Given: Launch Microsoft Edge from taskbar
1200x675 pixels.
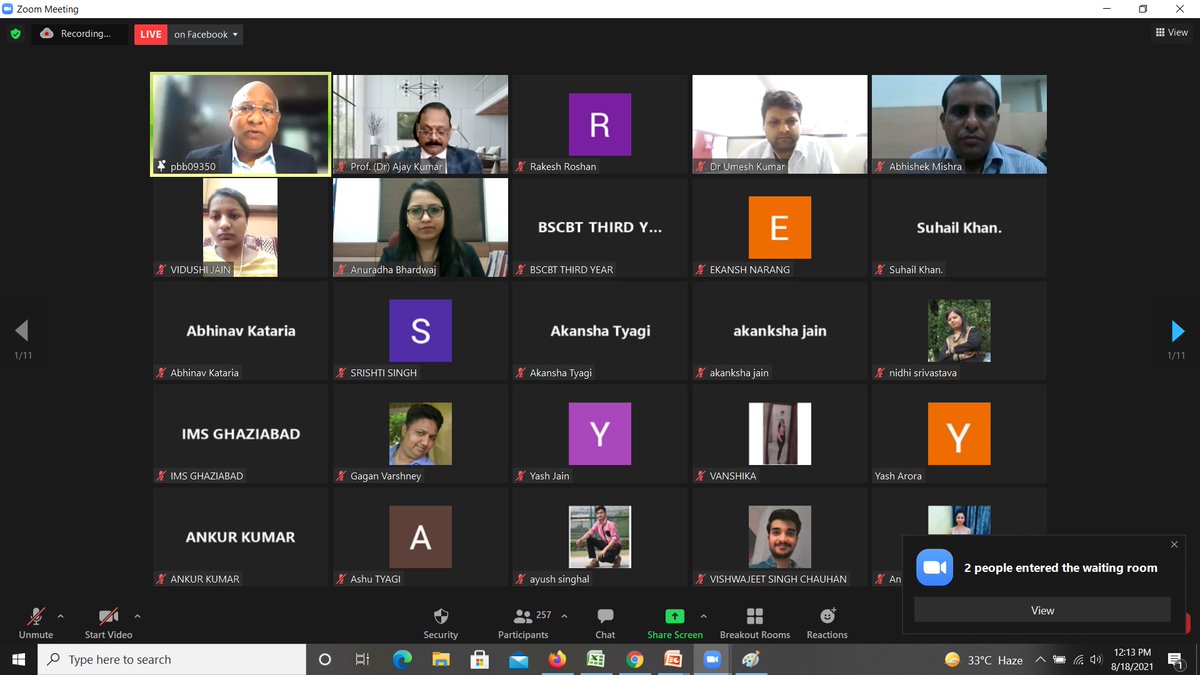Looking at the screenshot, I should (x=402, y=659).
